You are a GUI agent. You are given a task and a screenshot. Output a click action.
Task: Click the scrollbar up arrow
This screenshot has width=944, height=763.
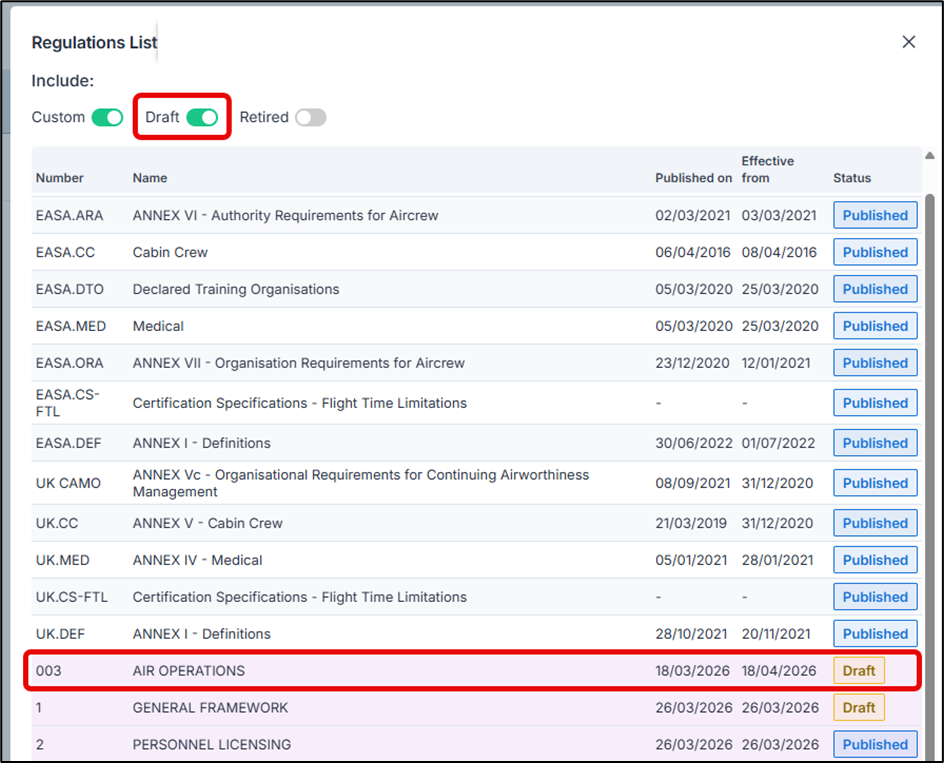(x=930, y=156)
